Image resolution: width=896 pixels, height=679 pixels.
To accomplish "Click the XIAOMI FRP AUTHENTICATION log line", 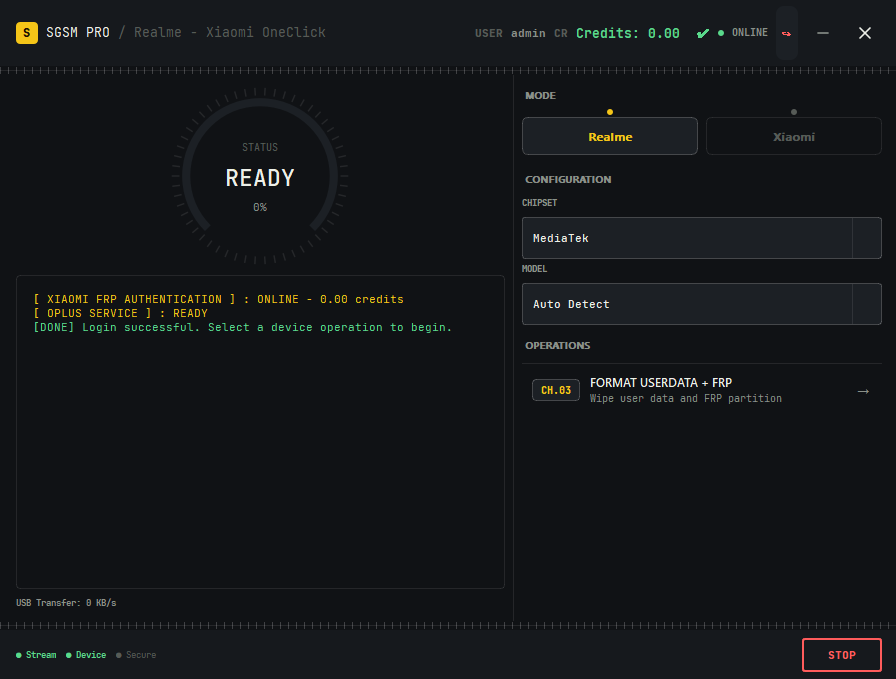I will pyautogui.click(x=218, y=299).
